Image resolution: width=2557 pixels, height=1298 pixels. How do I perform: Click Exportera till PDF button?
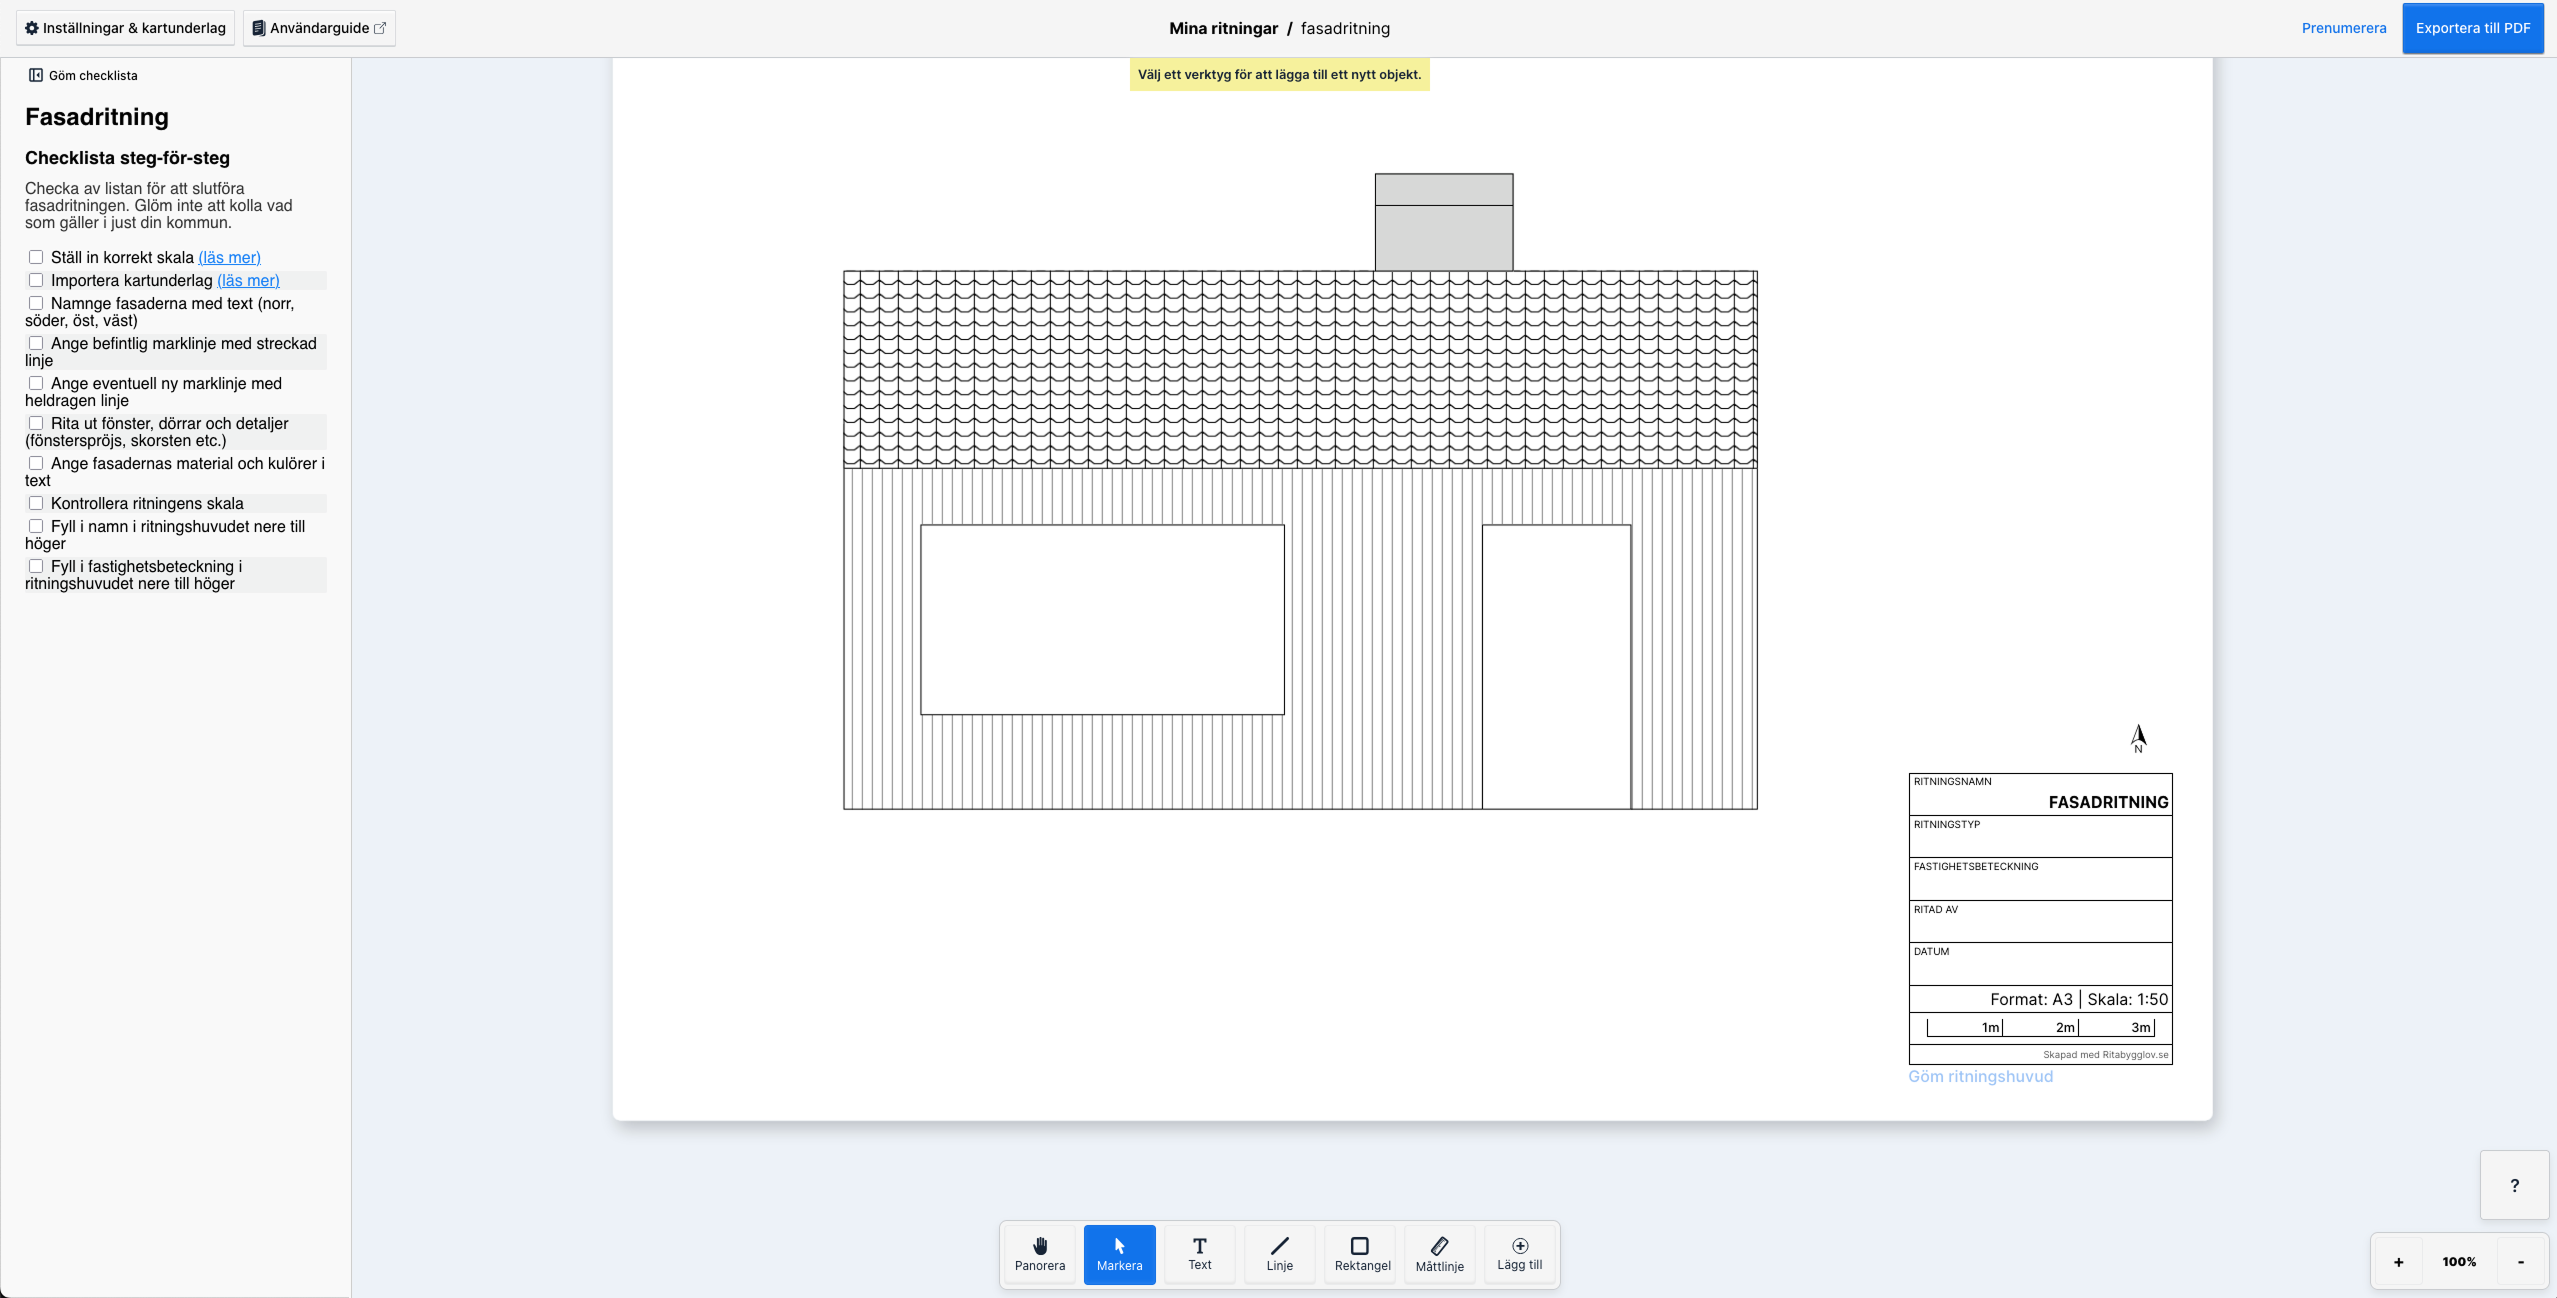pyautogui.click(x=2472, y=28)
